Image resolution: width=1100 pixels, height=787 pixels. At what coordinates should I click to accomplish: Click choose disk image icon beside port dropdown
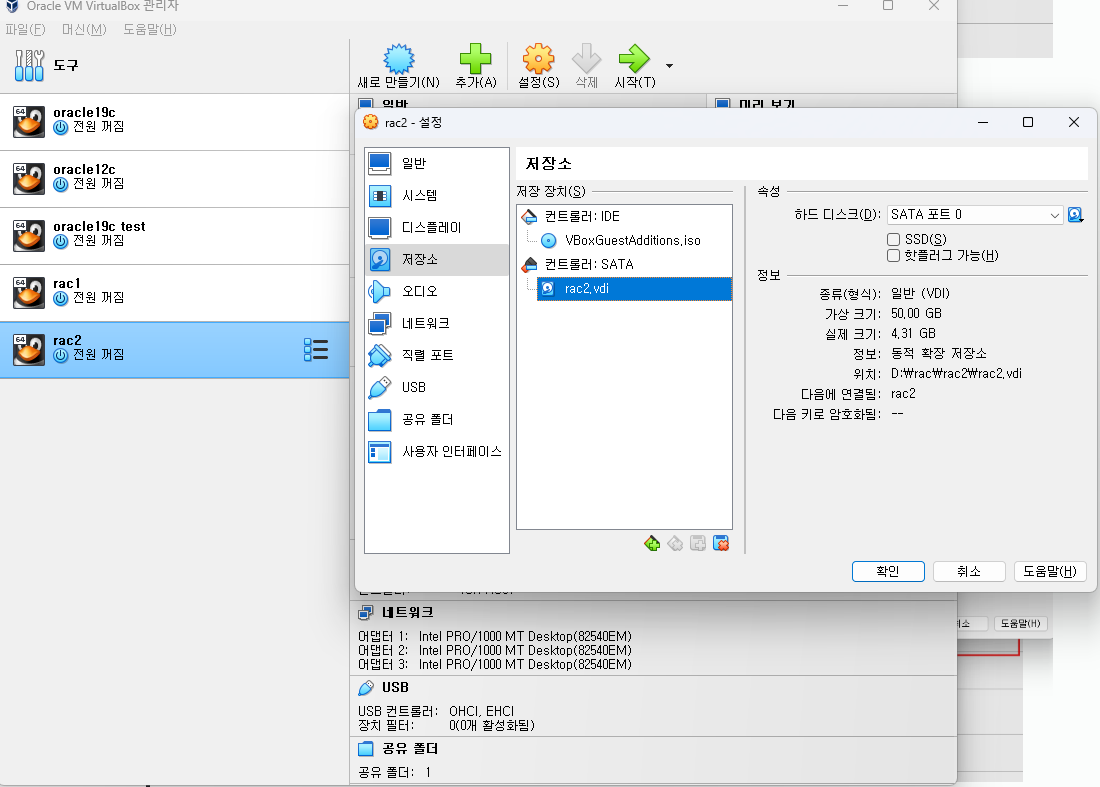(x=1075, y=215)
